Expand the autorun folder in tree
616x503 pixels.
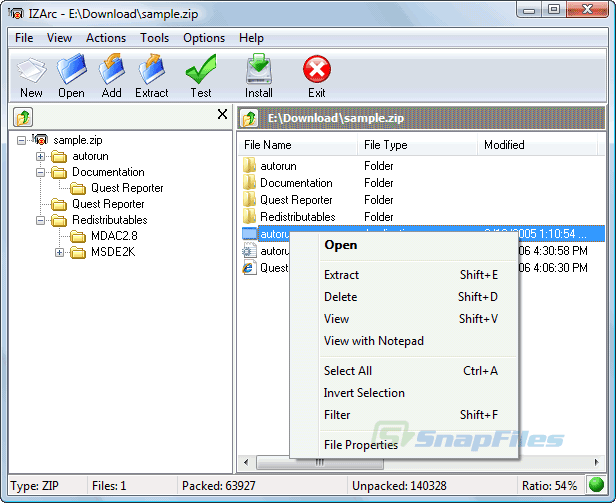[40, 156]
